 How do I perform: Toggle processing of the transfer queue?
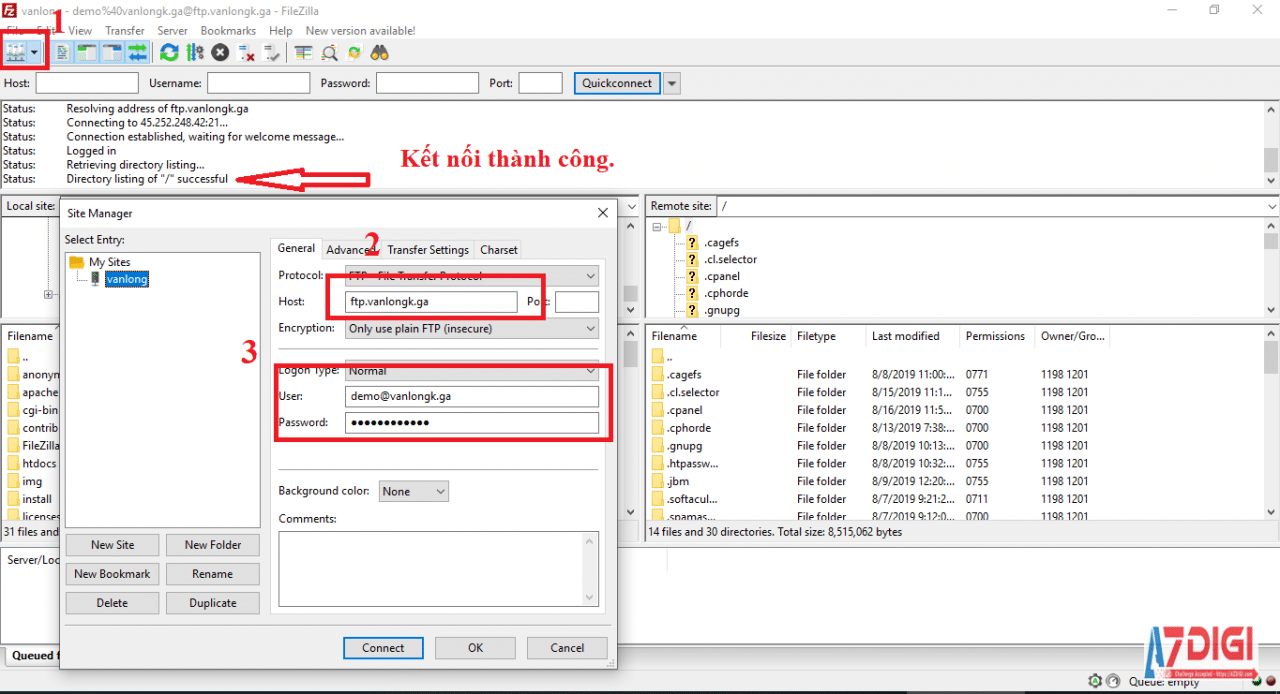point(195,52)
